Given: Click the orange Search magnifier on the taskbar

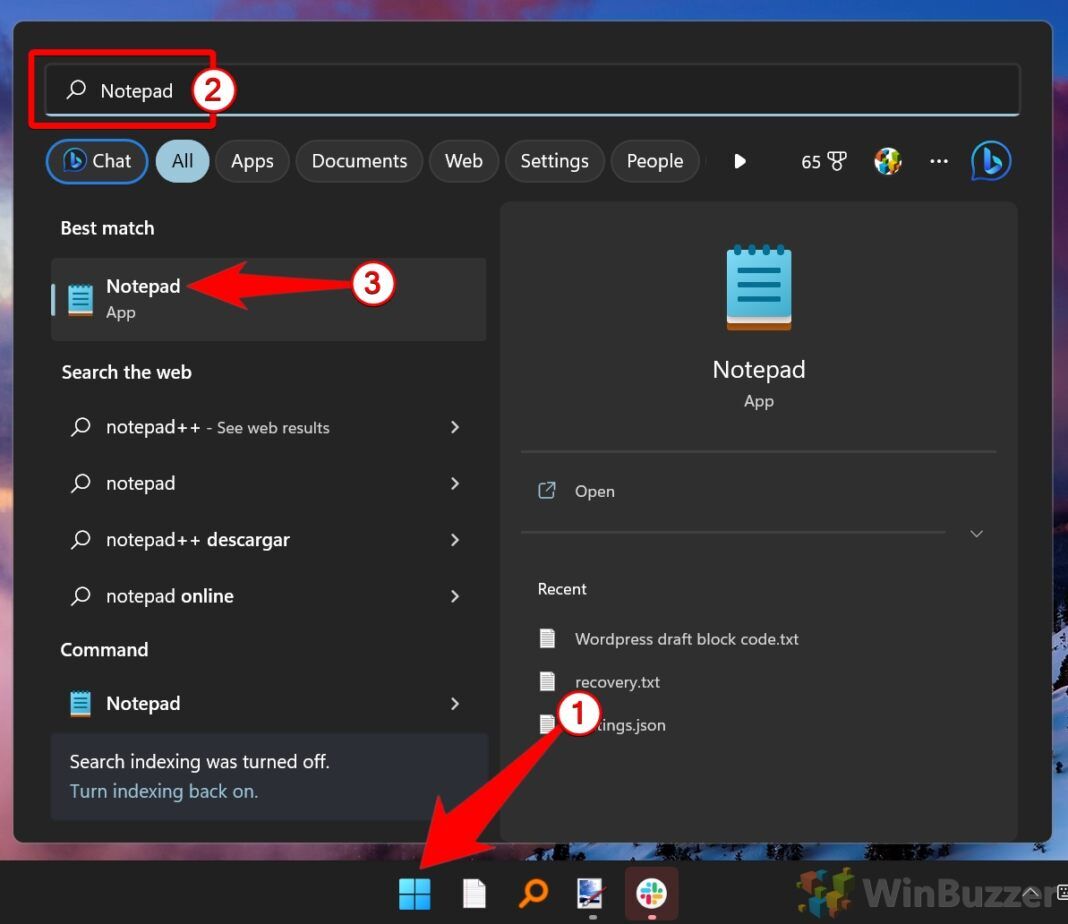Looking at the screenshot, I should [x=532, y=893].
